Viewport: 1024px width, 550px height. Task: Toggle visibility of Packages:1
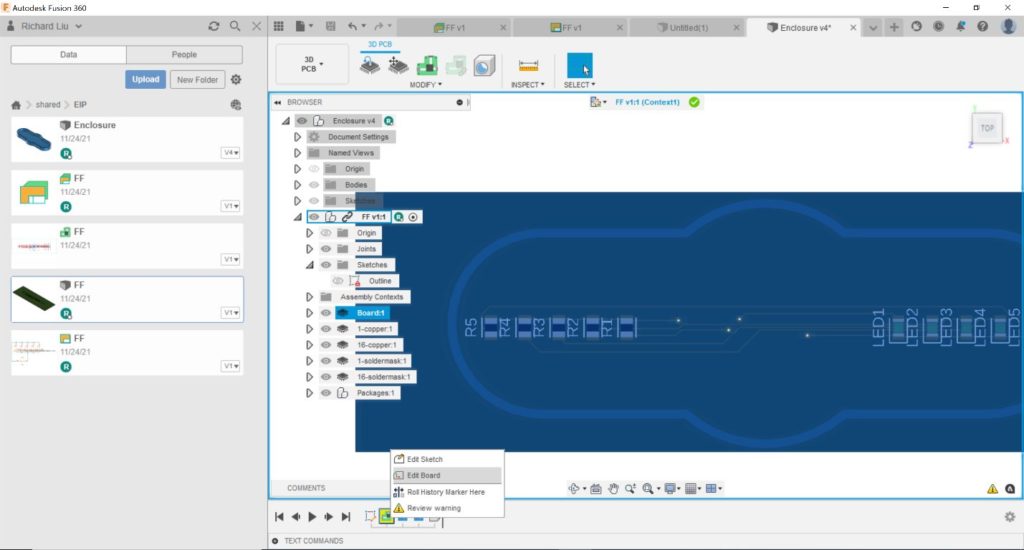326,393
